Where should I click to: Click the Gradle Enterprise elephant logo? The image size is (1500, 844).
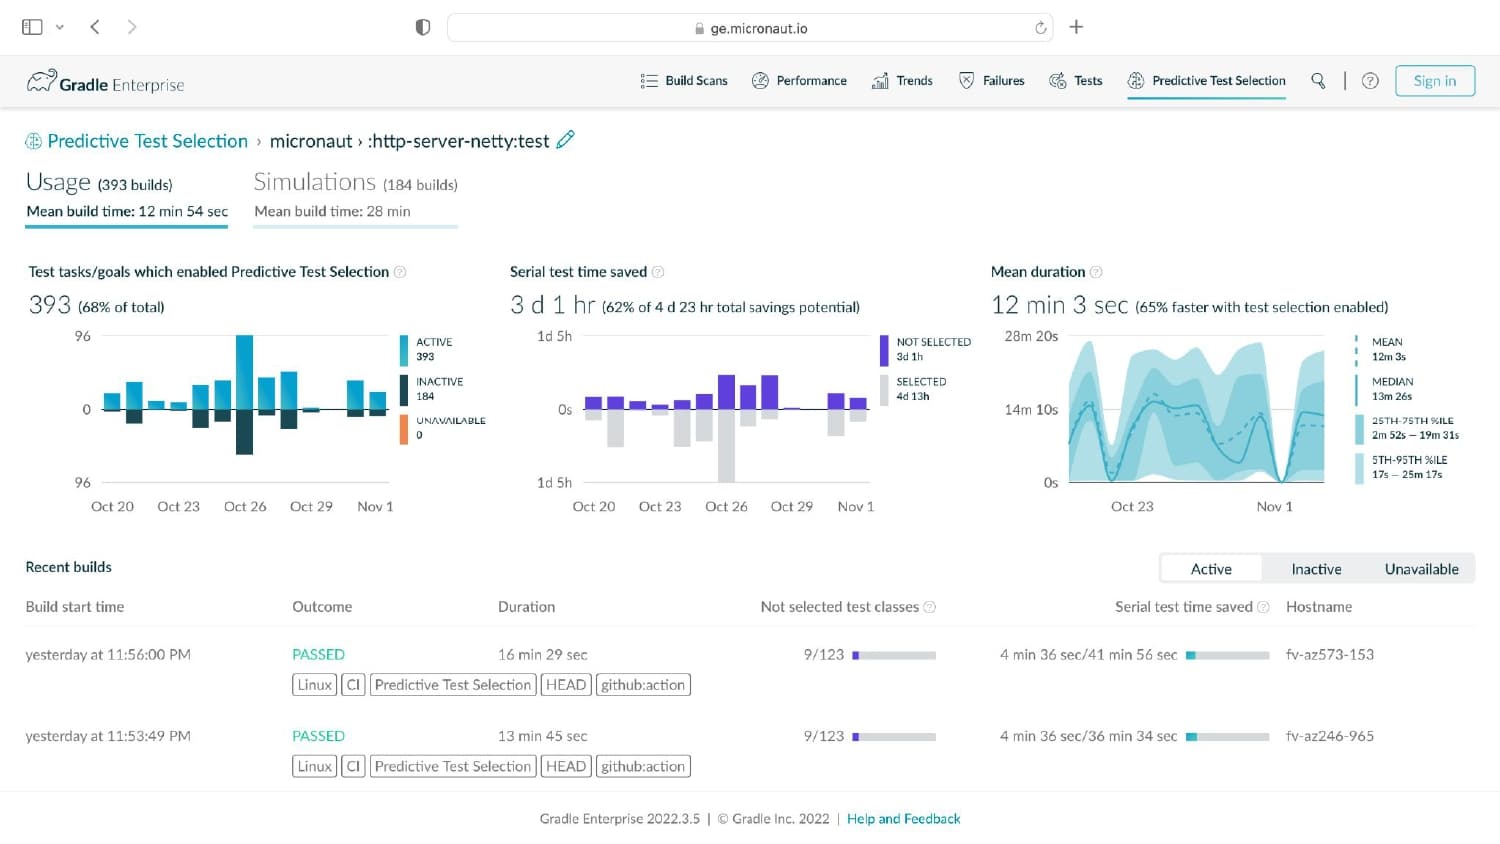pyautogui.click(x=41, y=81)
